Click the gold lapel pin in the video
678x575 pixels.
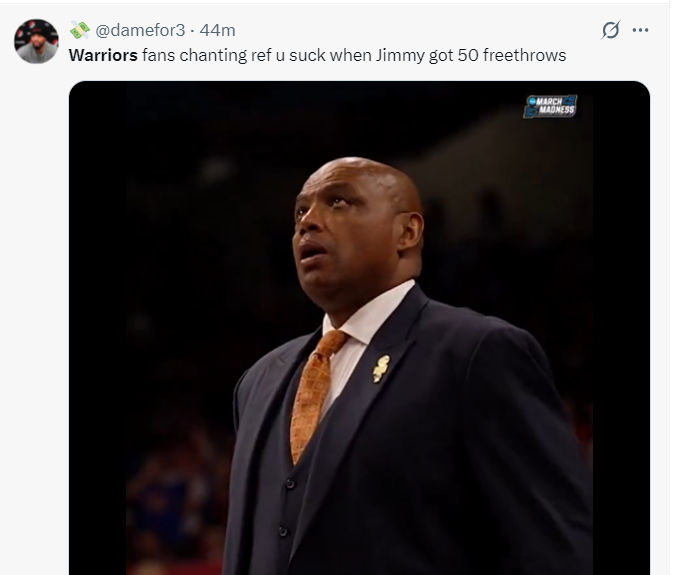(x=381, y=369)
